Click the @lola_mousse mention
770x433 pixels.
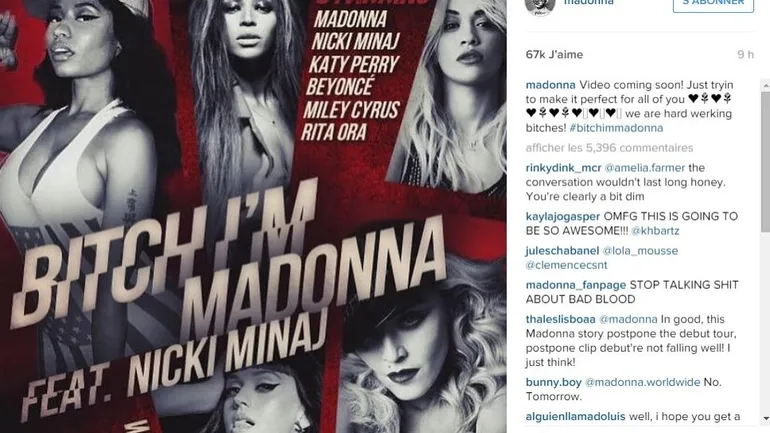[x=640, y=251]
